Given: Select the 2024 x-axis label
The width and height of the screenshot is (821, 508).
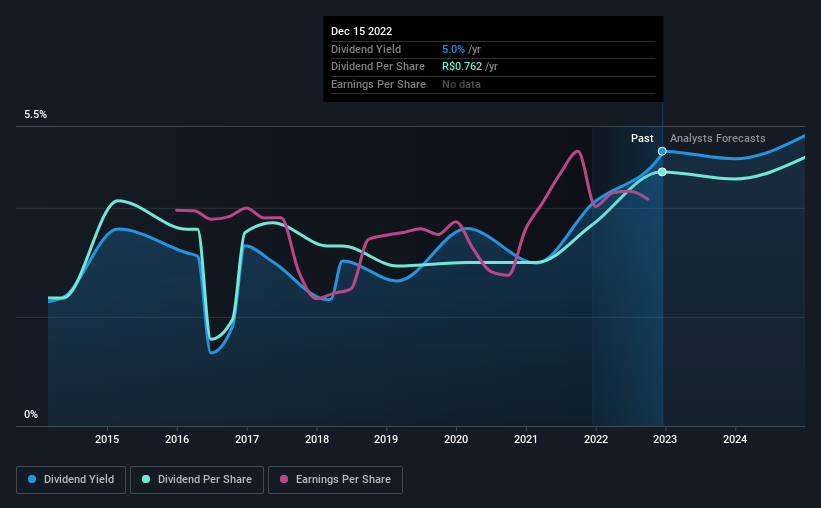Looking at the screenshot, I should click(735, 439).
